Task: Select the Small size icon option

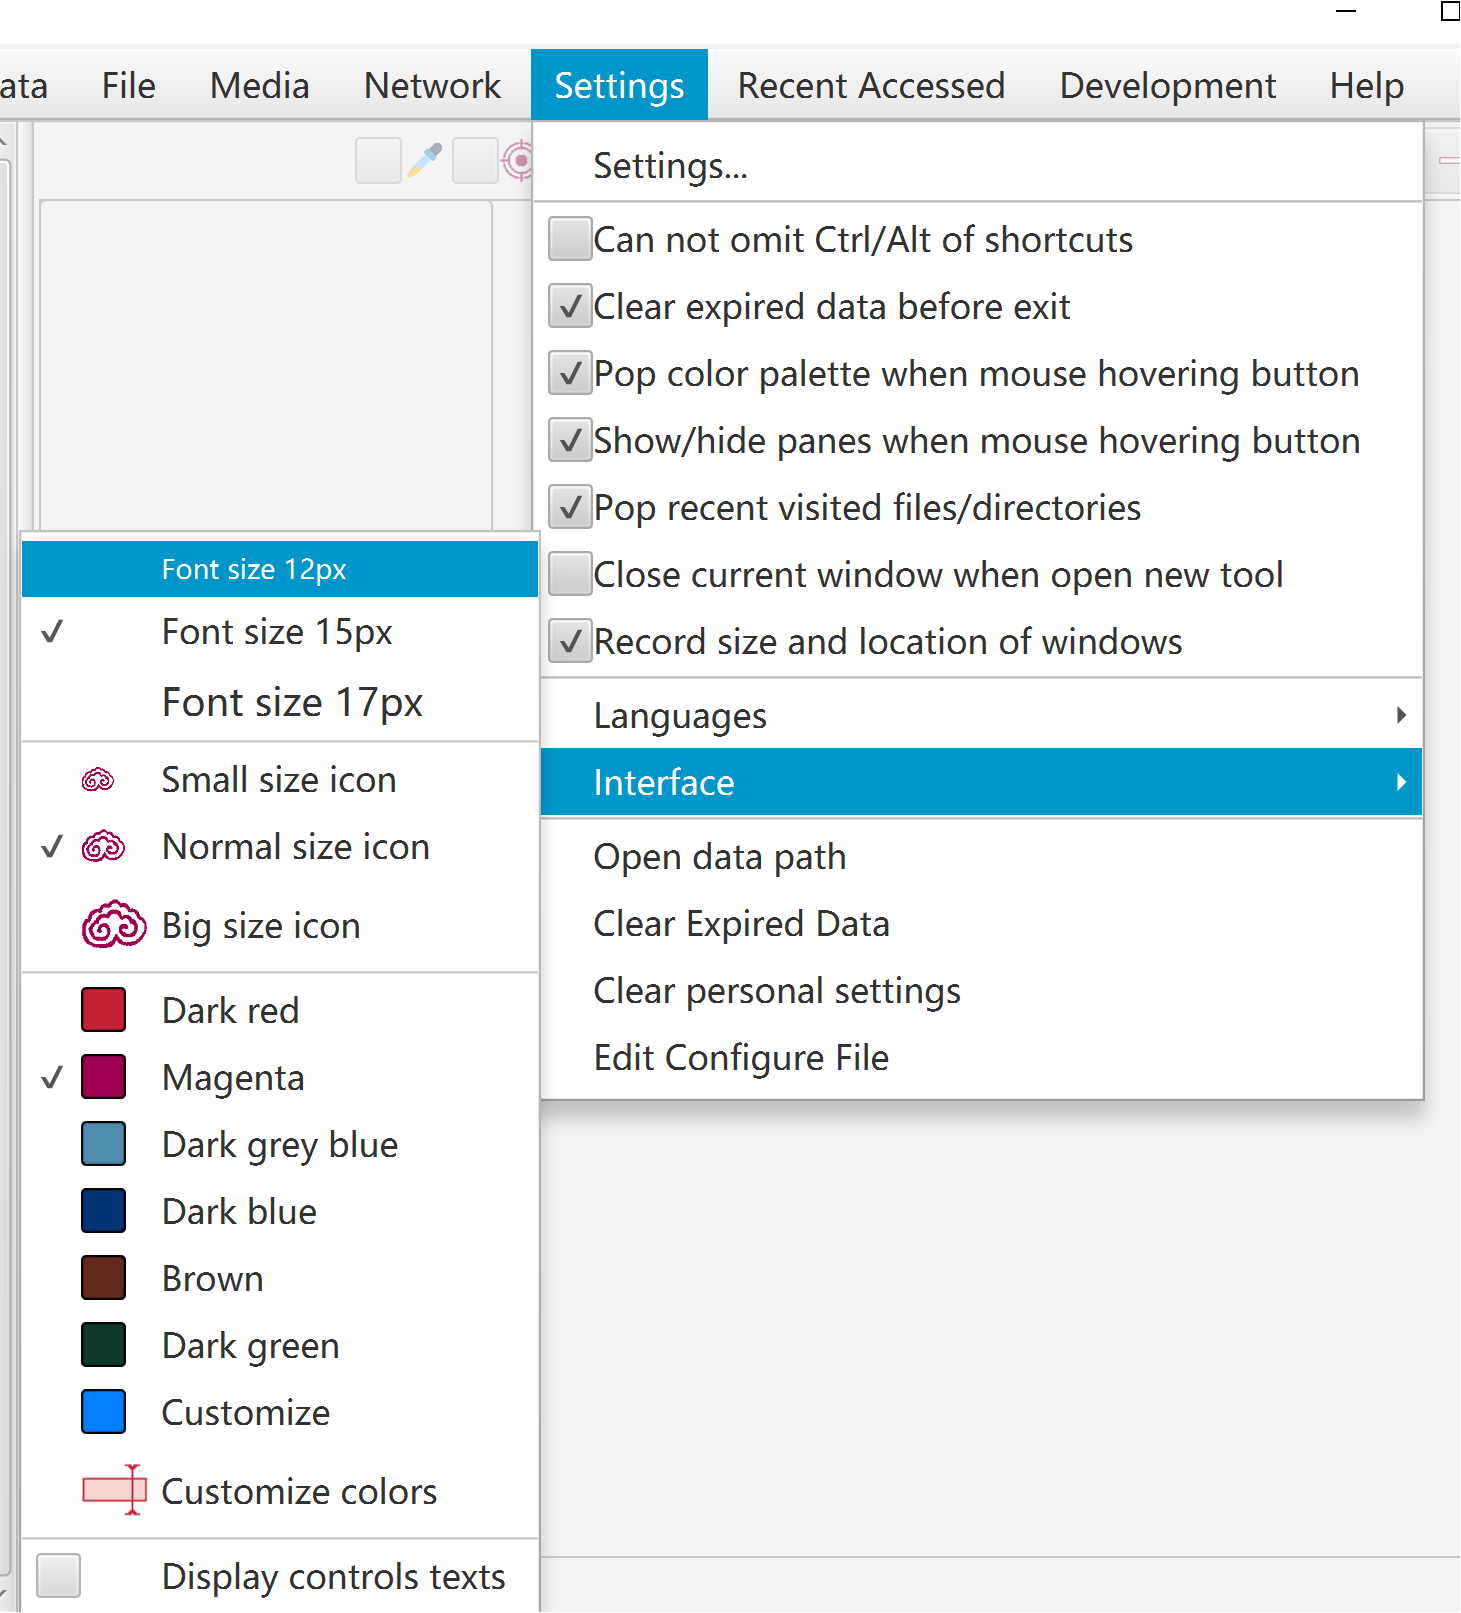Action: 278,780
